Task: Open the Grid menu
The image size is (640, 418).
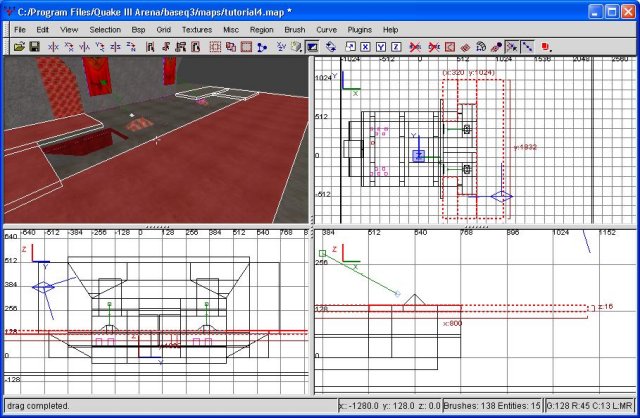Action: pos(163,30)
